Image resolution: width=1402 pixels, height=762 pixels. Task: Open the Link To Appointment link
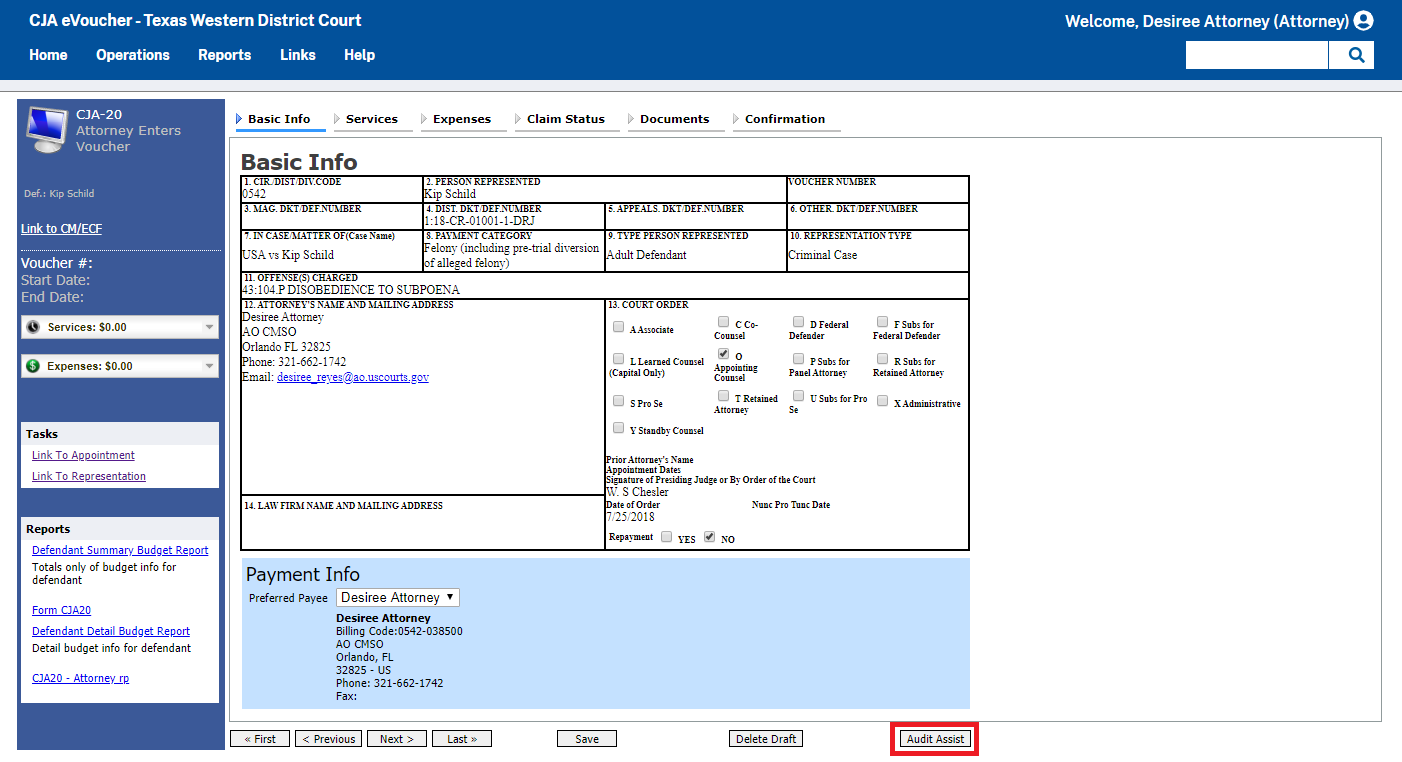tap(83, 455)
